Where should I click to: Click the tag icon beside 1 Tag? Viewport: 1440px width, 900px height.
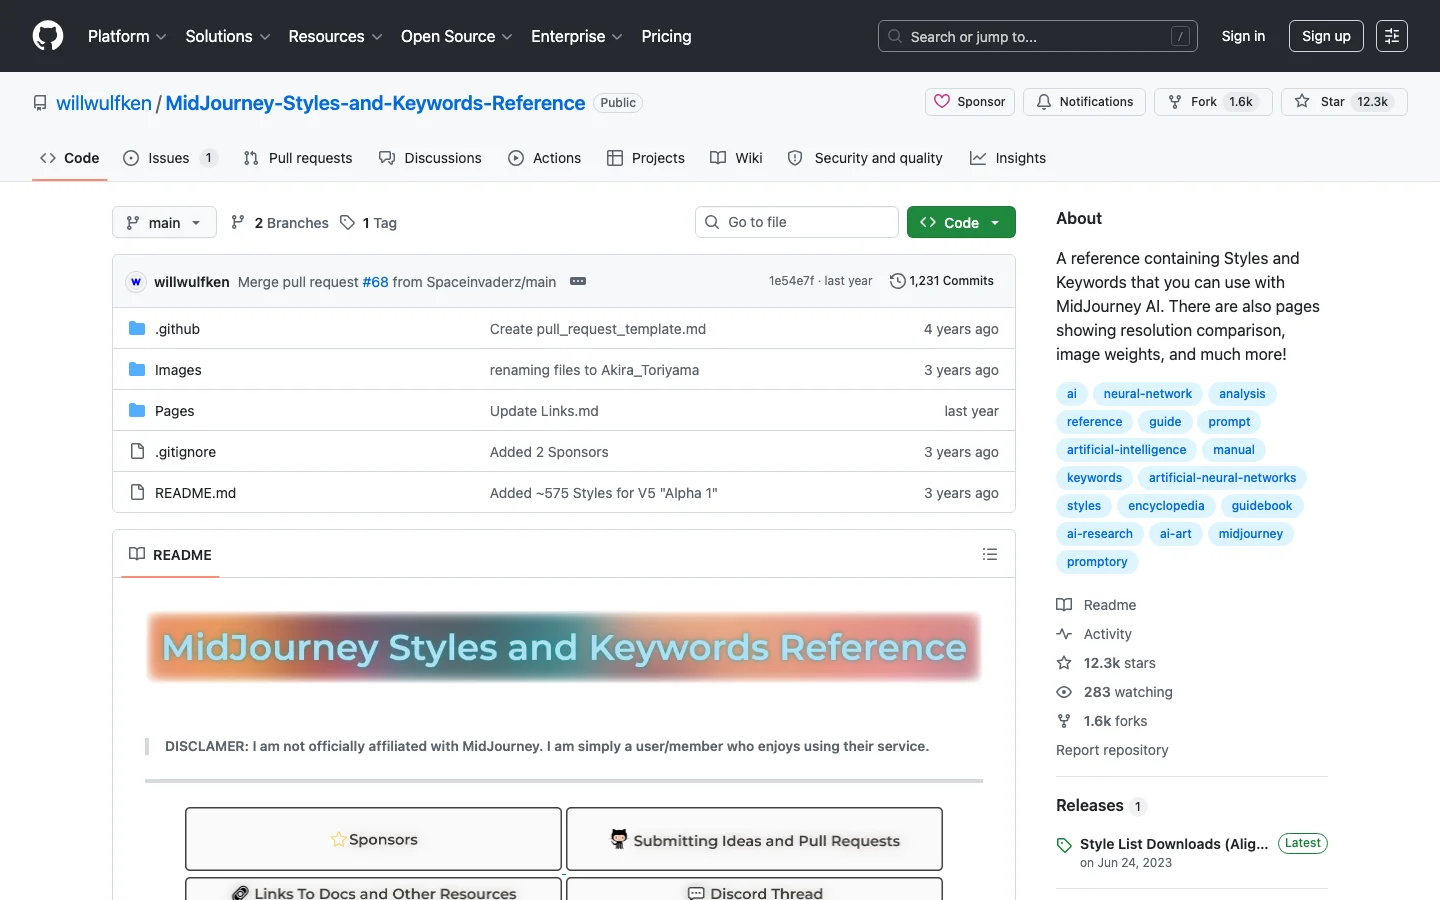click(x=347, y=222)
